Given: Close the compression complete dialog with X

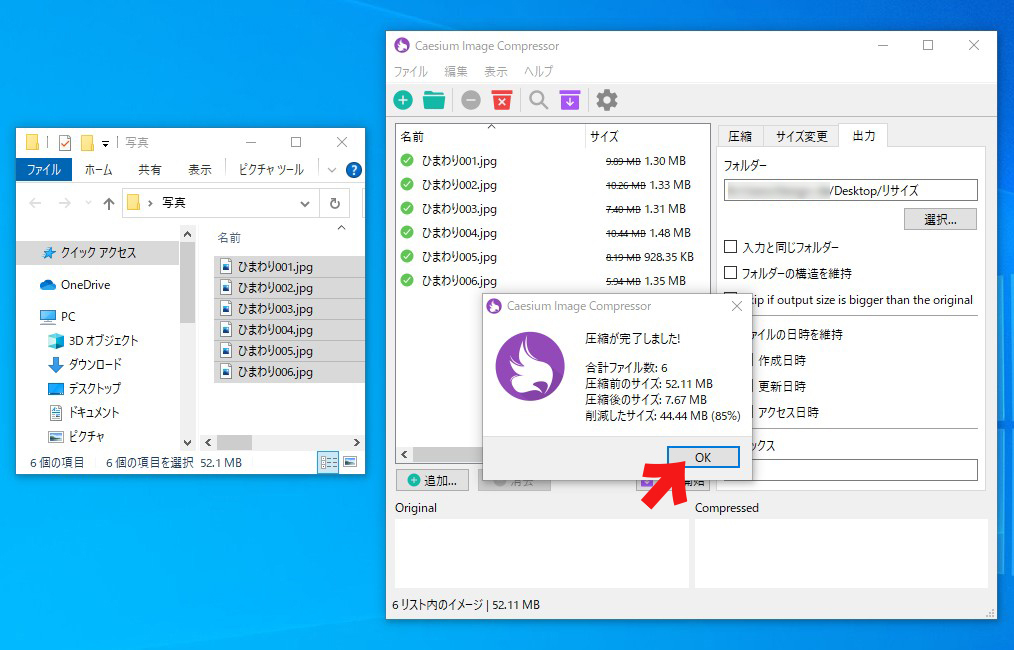Looking at the screenshot, I should (737, 306).
